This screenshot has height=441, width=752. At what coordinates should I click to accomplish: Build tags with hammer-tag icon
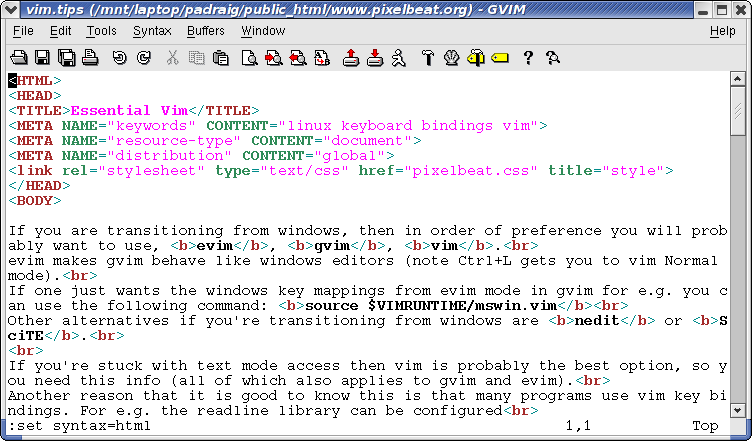coord(476,58)
